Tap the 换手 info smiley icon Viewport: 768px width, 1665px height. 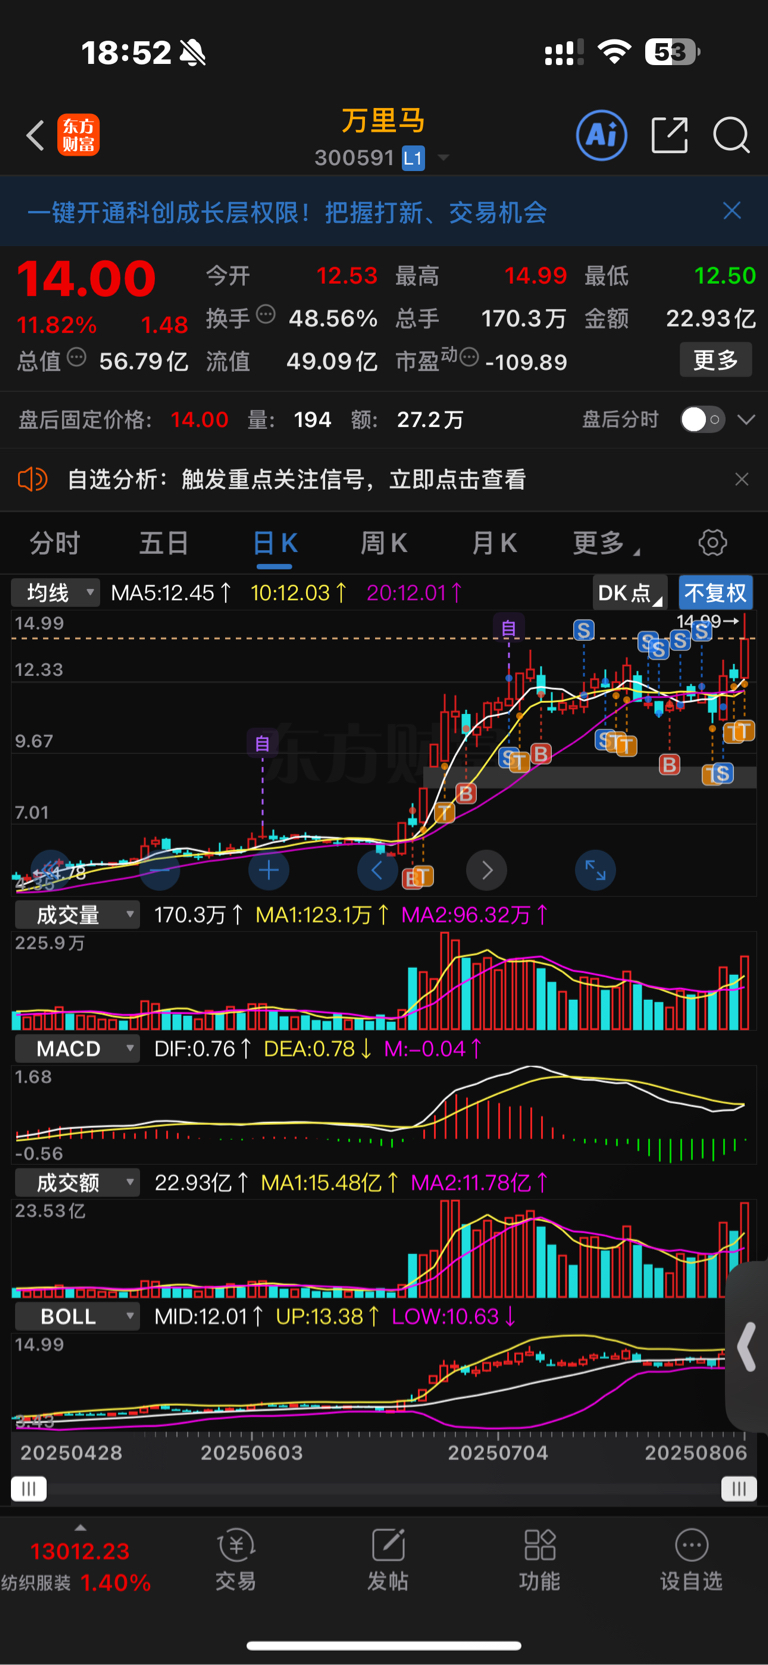point(266,314)
